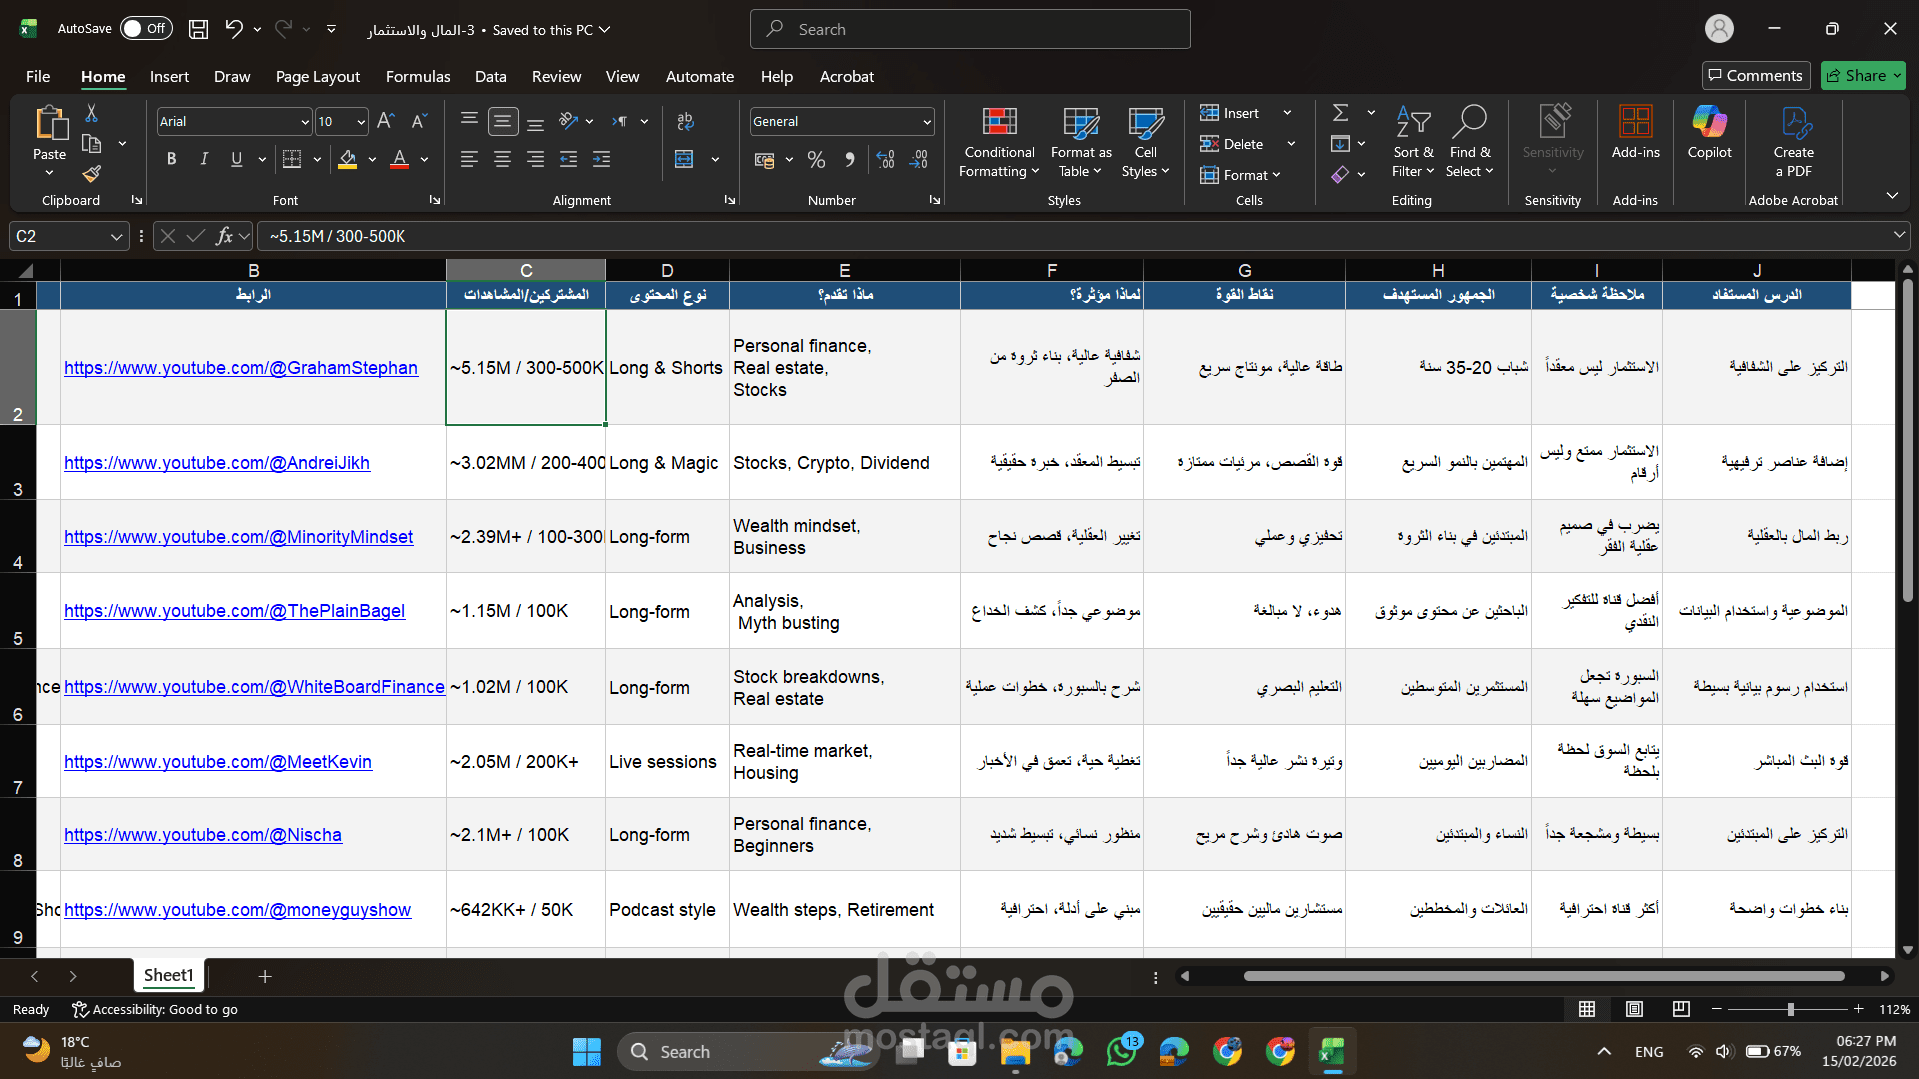
Task: Open Conditional Formatting options
Action: (998, 142)
